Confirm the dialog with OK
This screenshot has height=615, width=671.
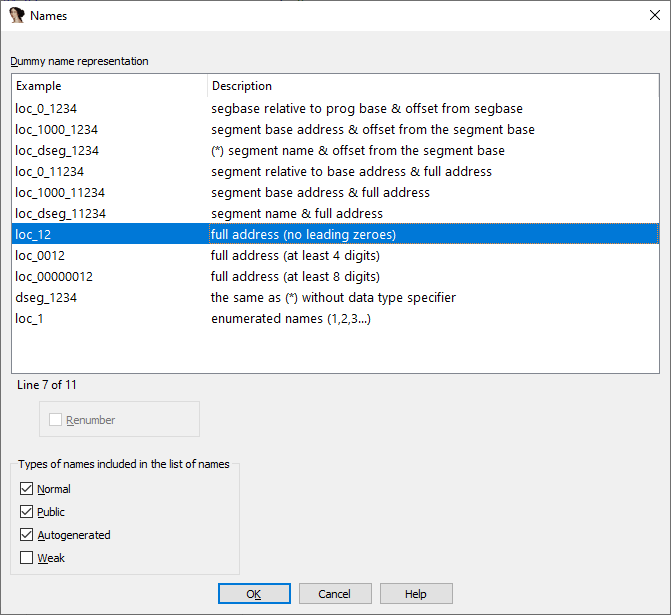[x=254, y=594]
